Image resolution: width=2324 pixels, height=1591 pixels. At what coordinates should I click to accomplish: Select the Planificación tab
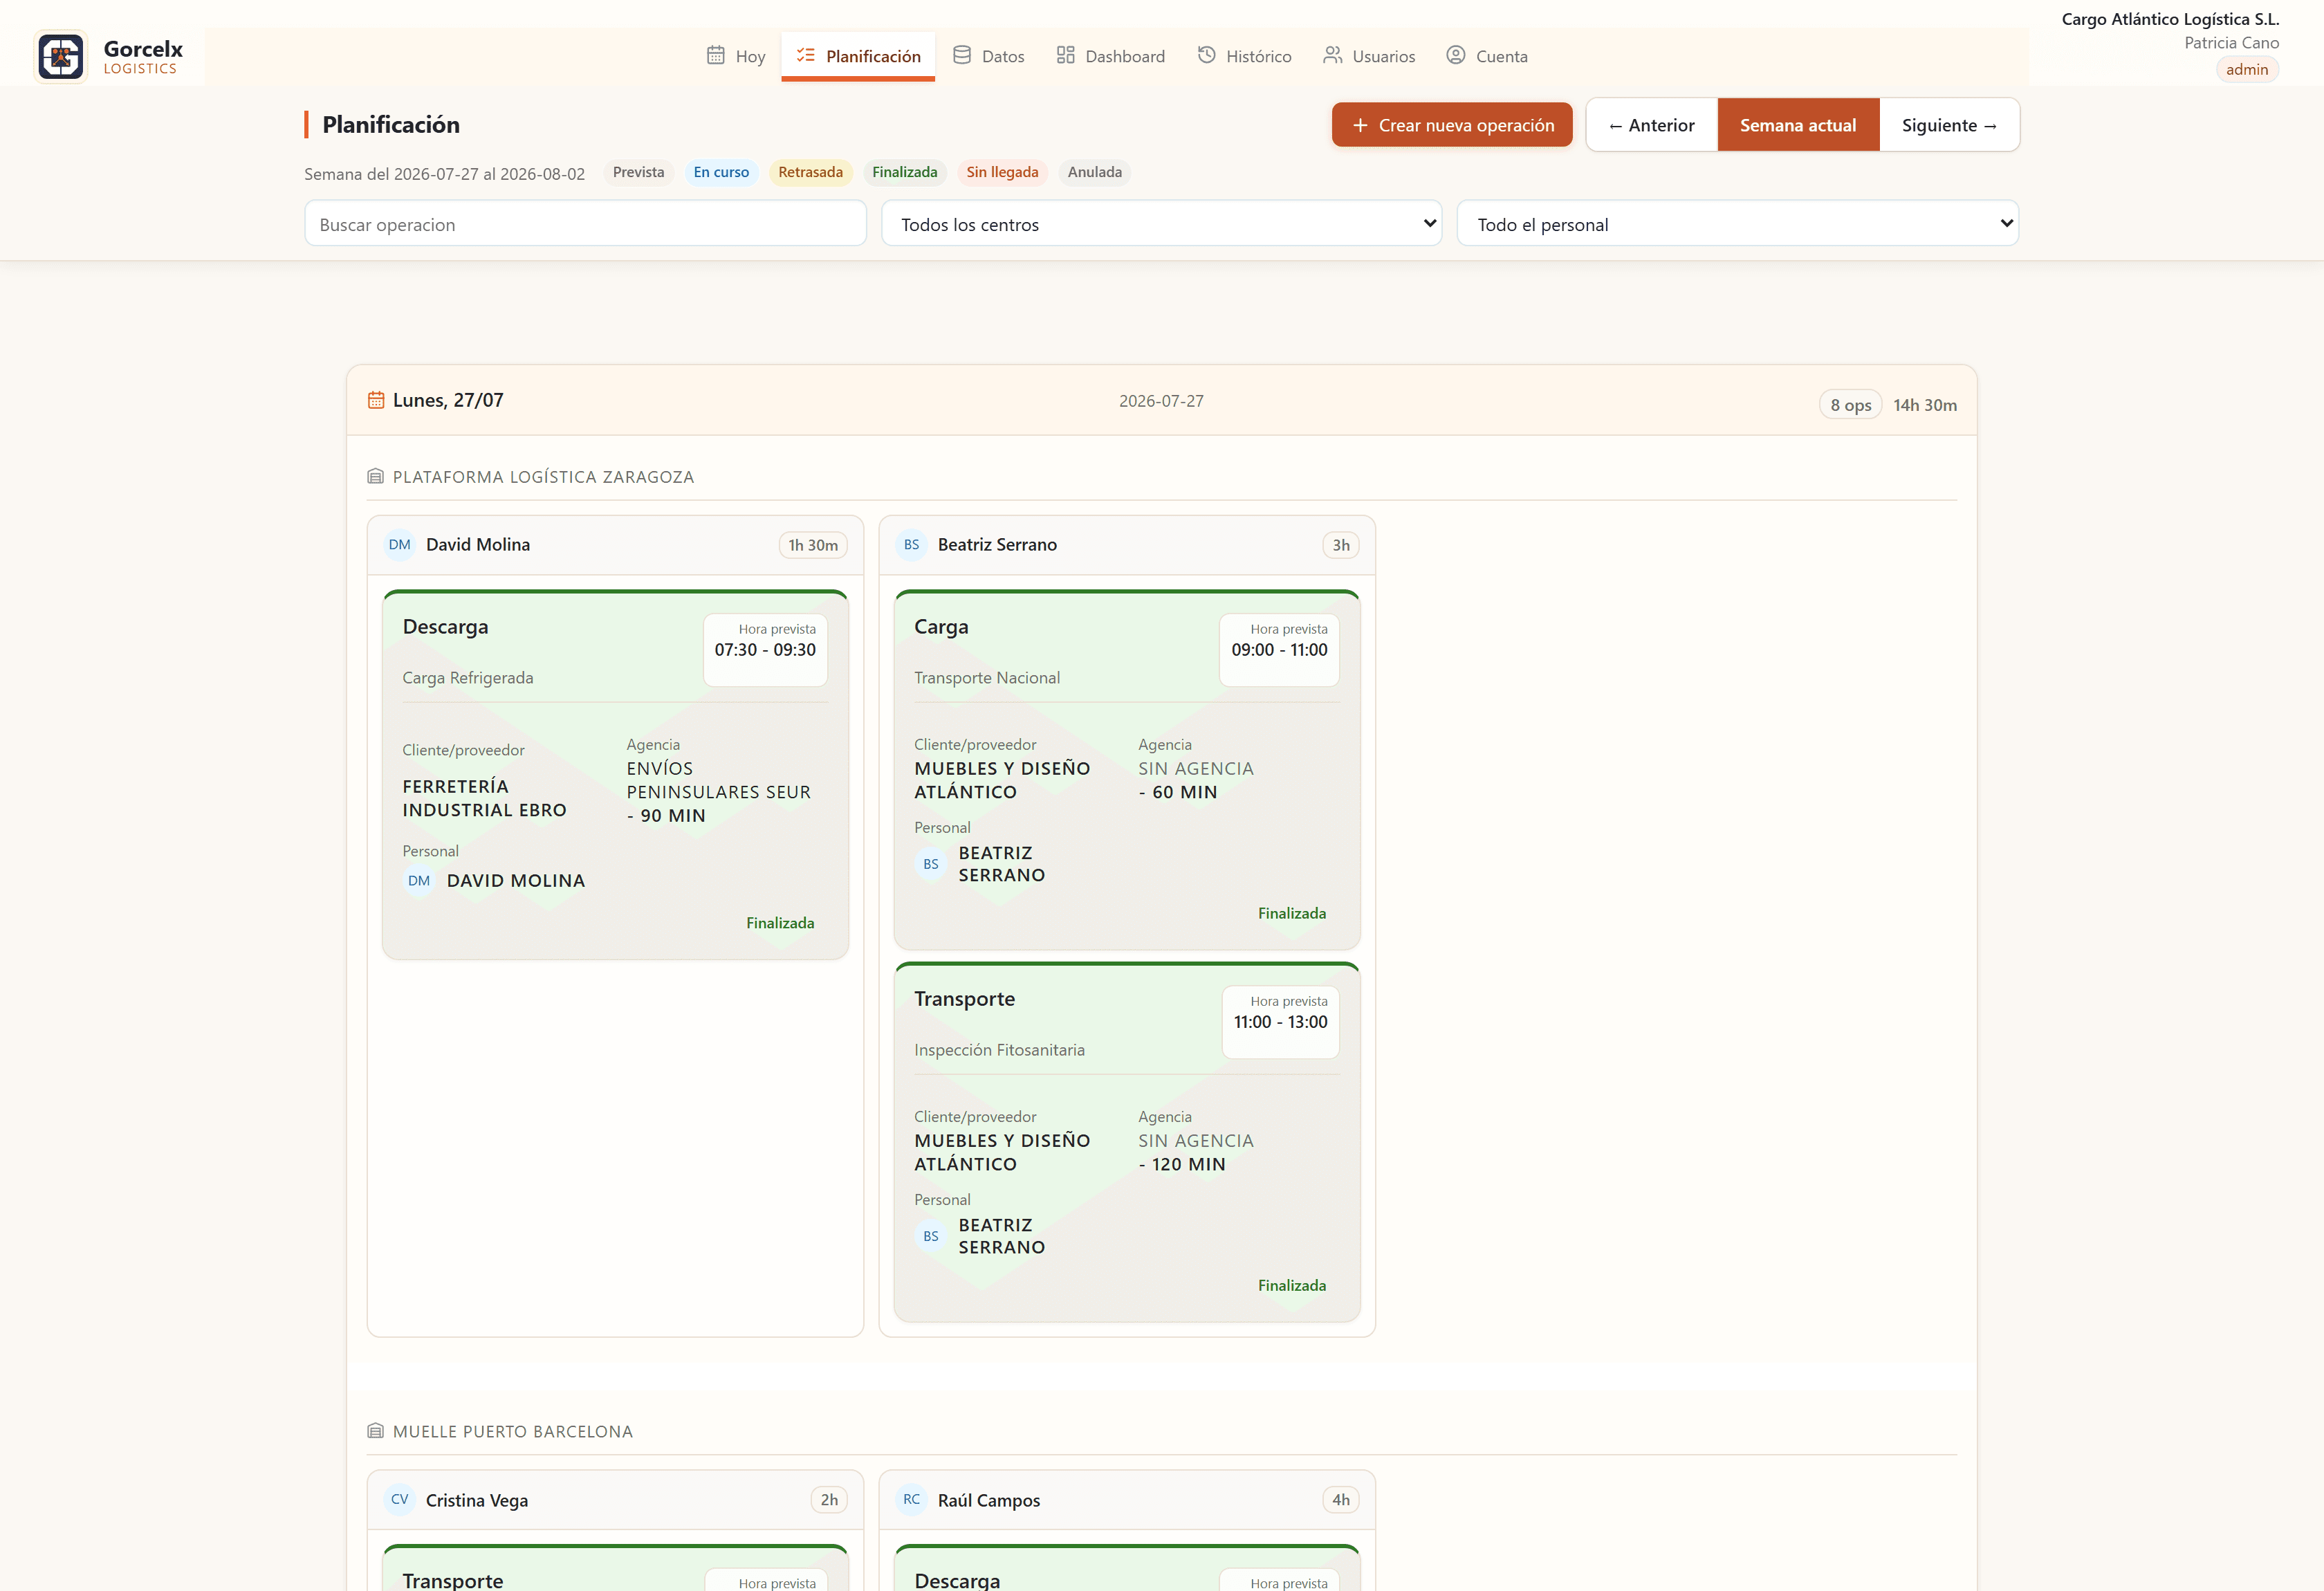point(858,56)
